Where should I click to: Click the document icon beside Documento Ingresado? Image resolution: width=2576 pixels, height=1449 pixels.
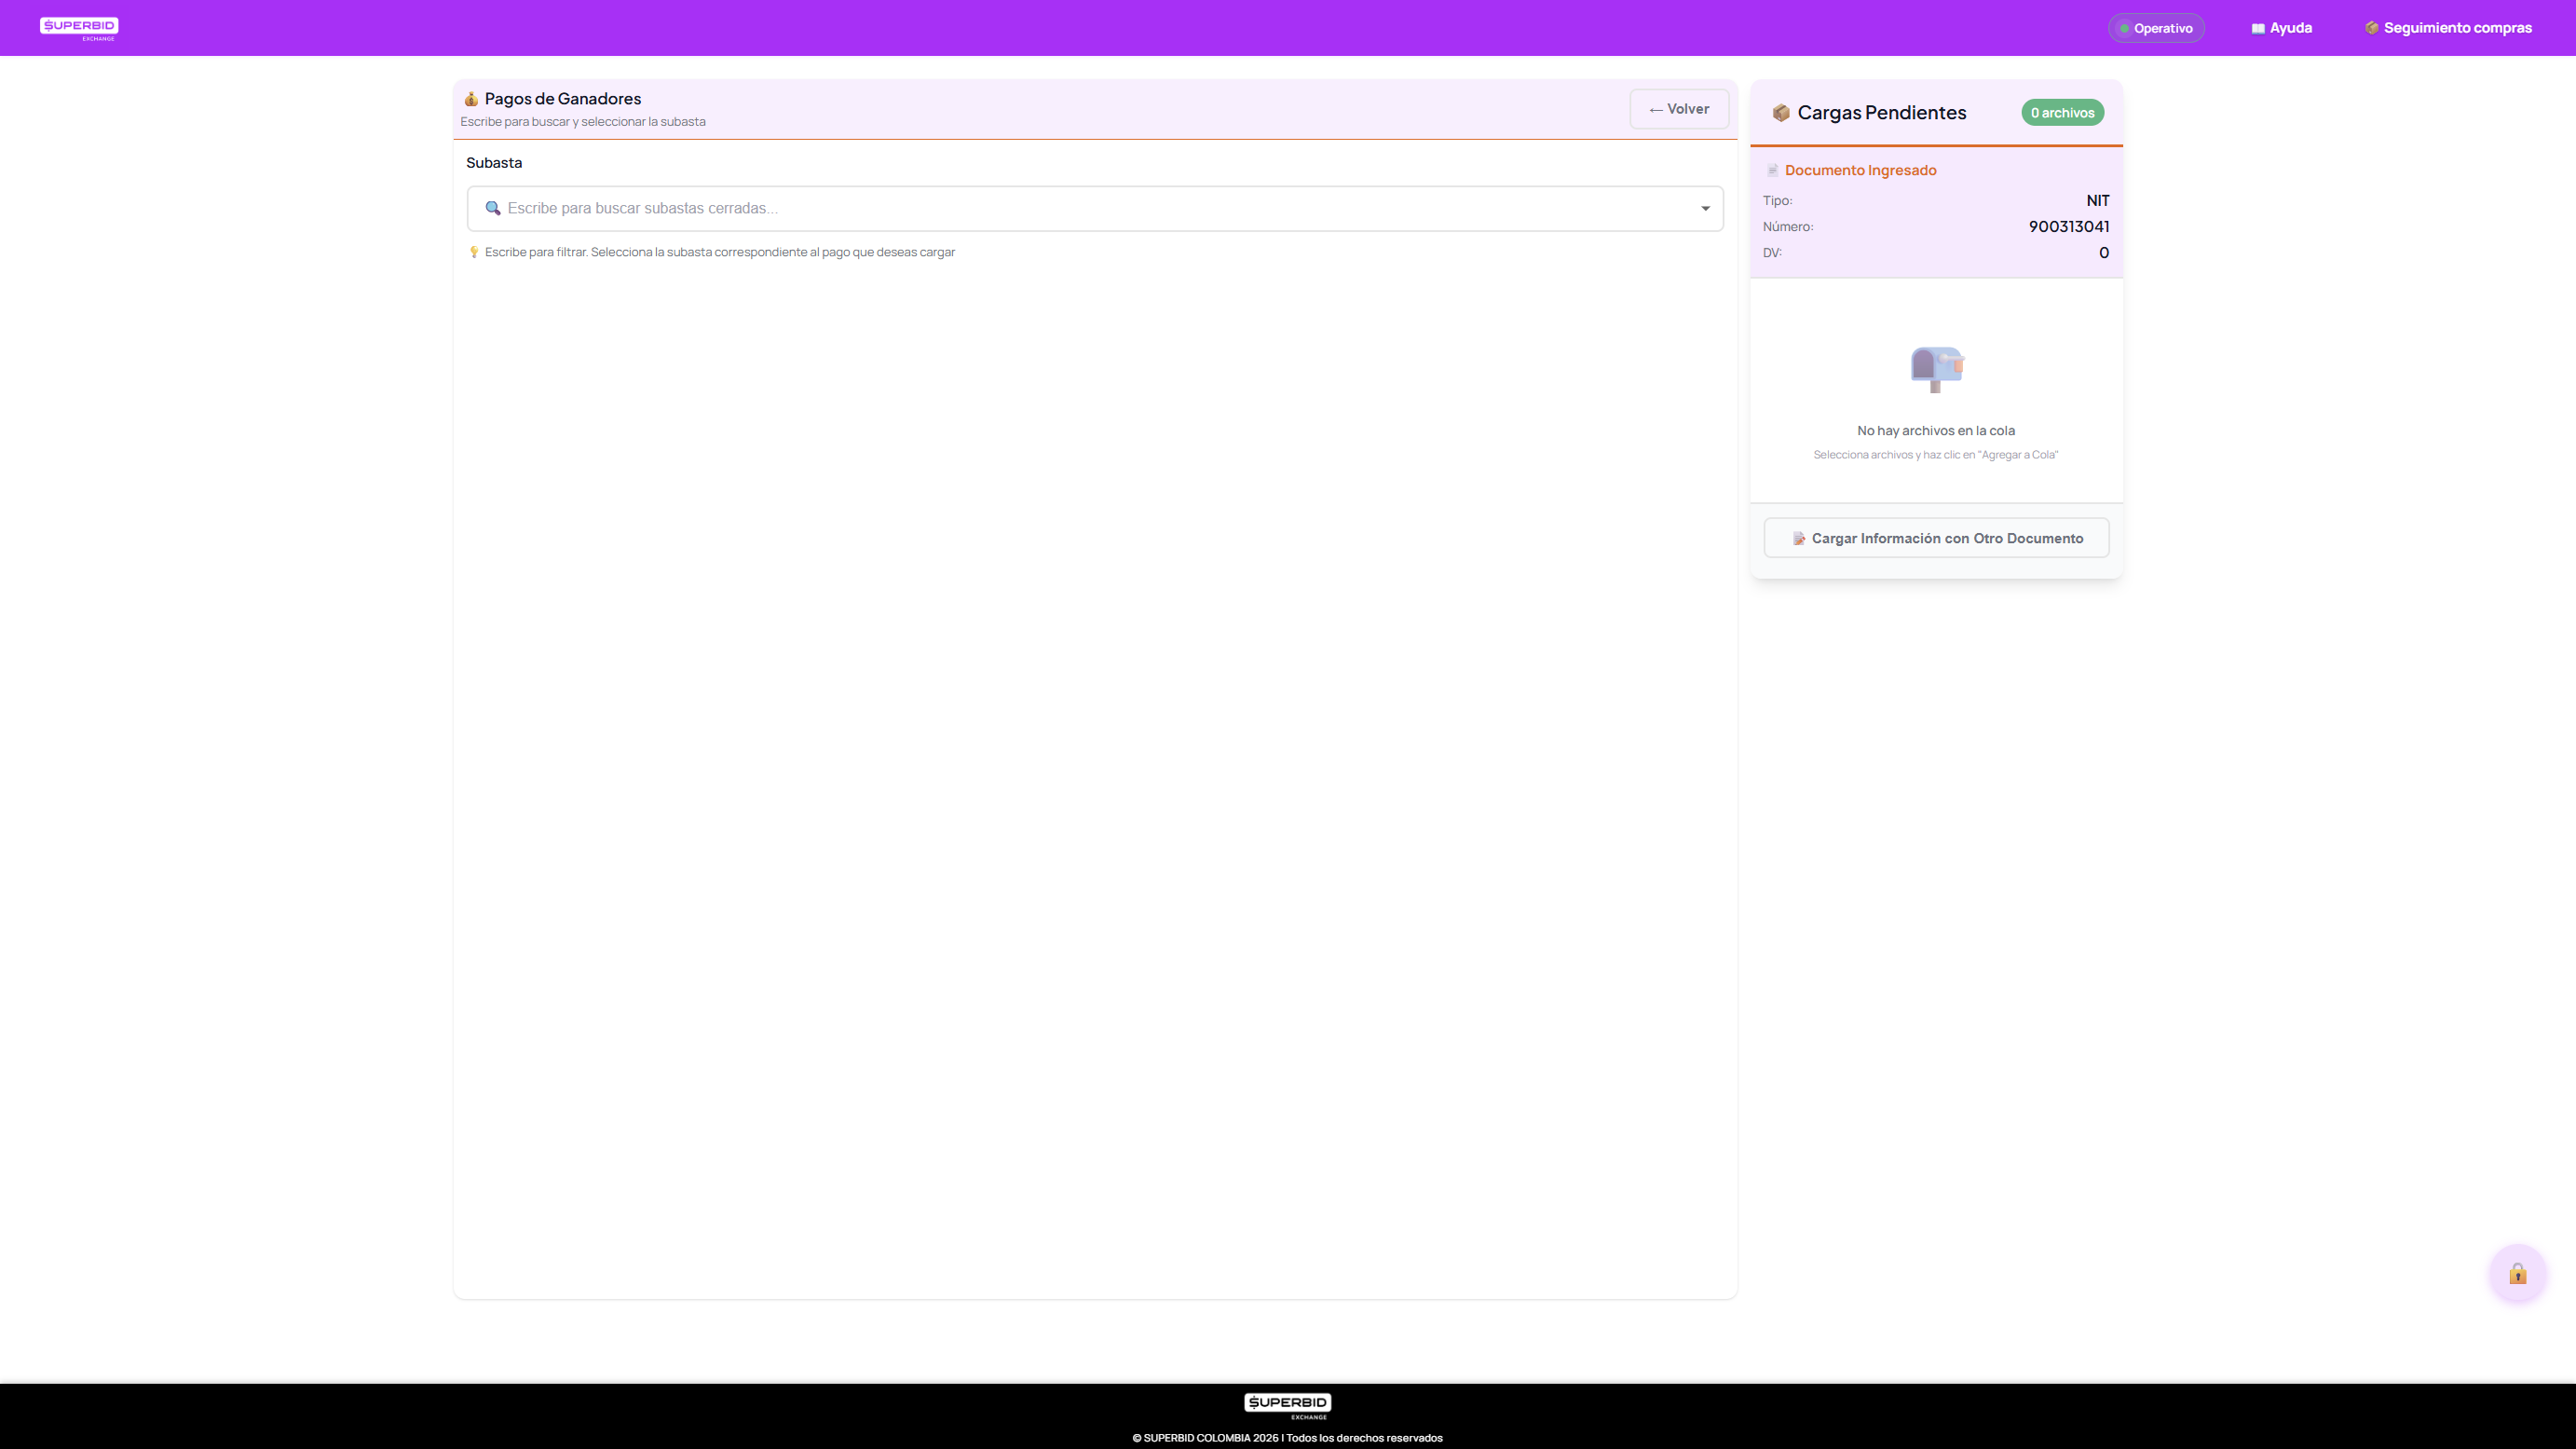(1772, 170)
